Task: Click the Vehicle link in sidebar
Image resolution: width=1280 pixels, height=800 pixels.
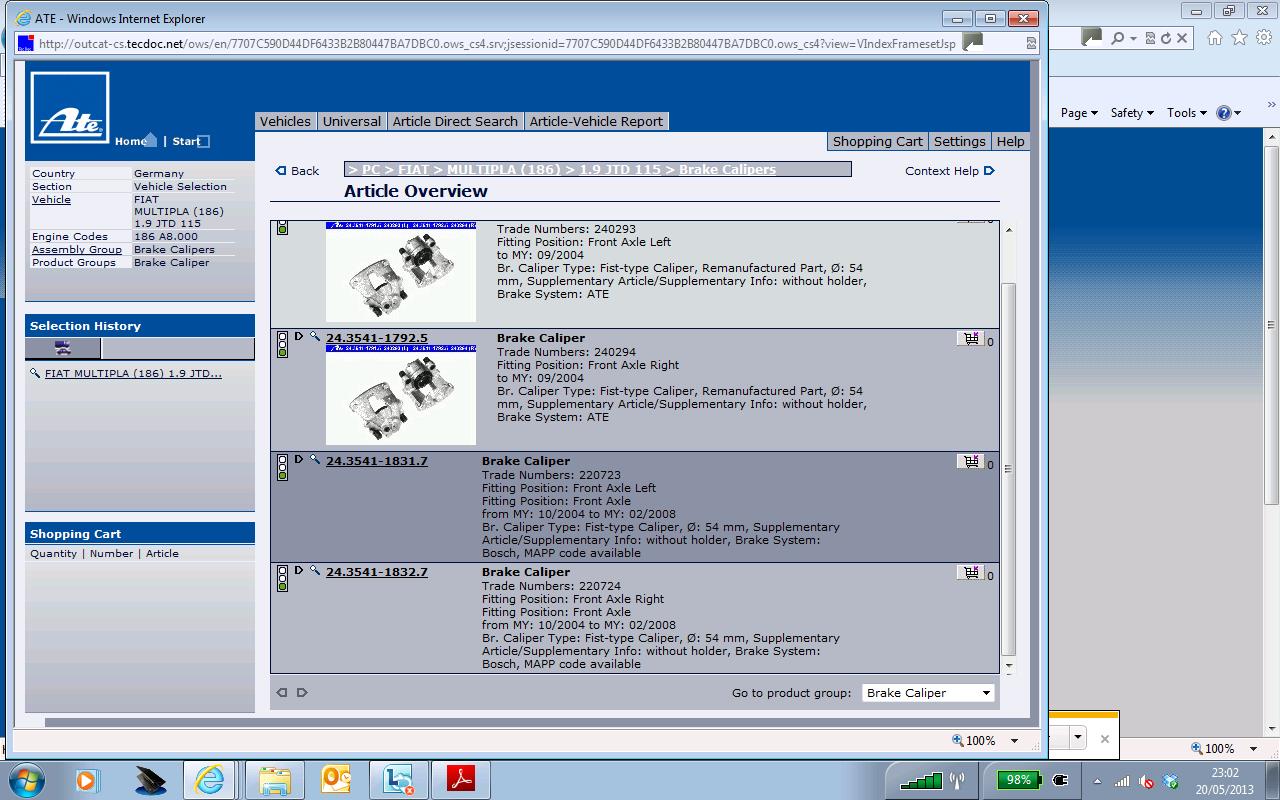Action: point(51,199)
